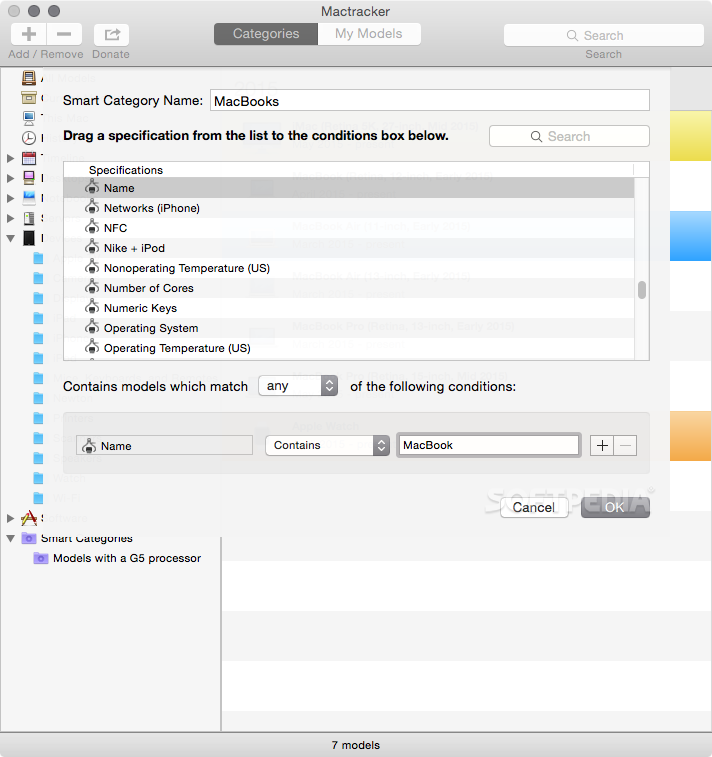Click the specifications Search field

569,136
